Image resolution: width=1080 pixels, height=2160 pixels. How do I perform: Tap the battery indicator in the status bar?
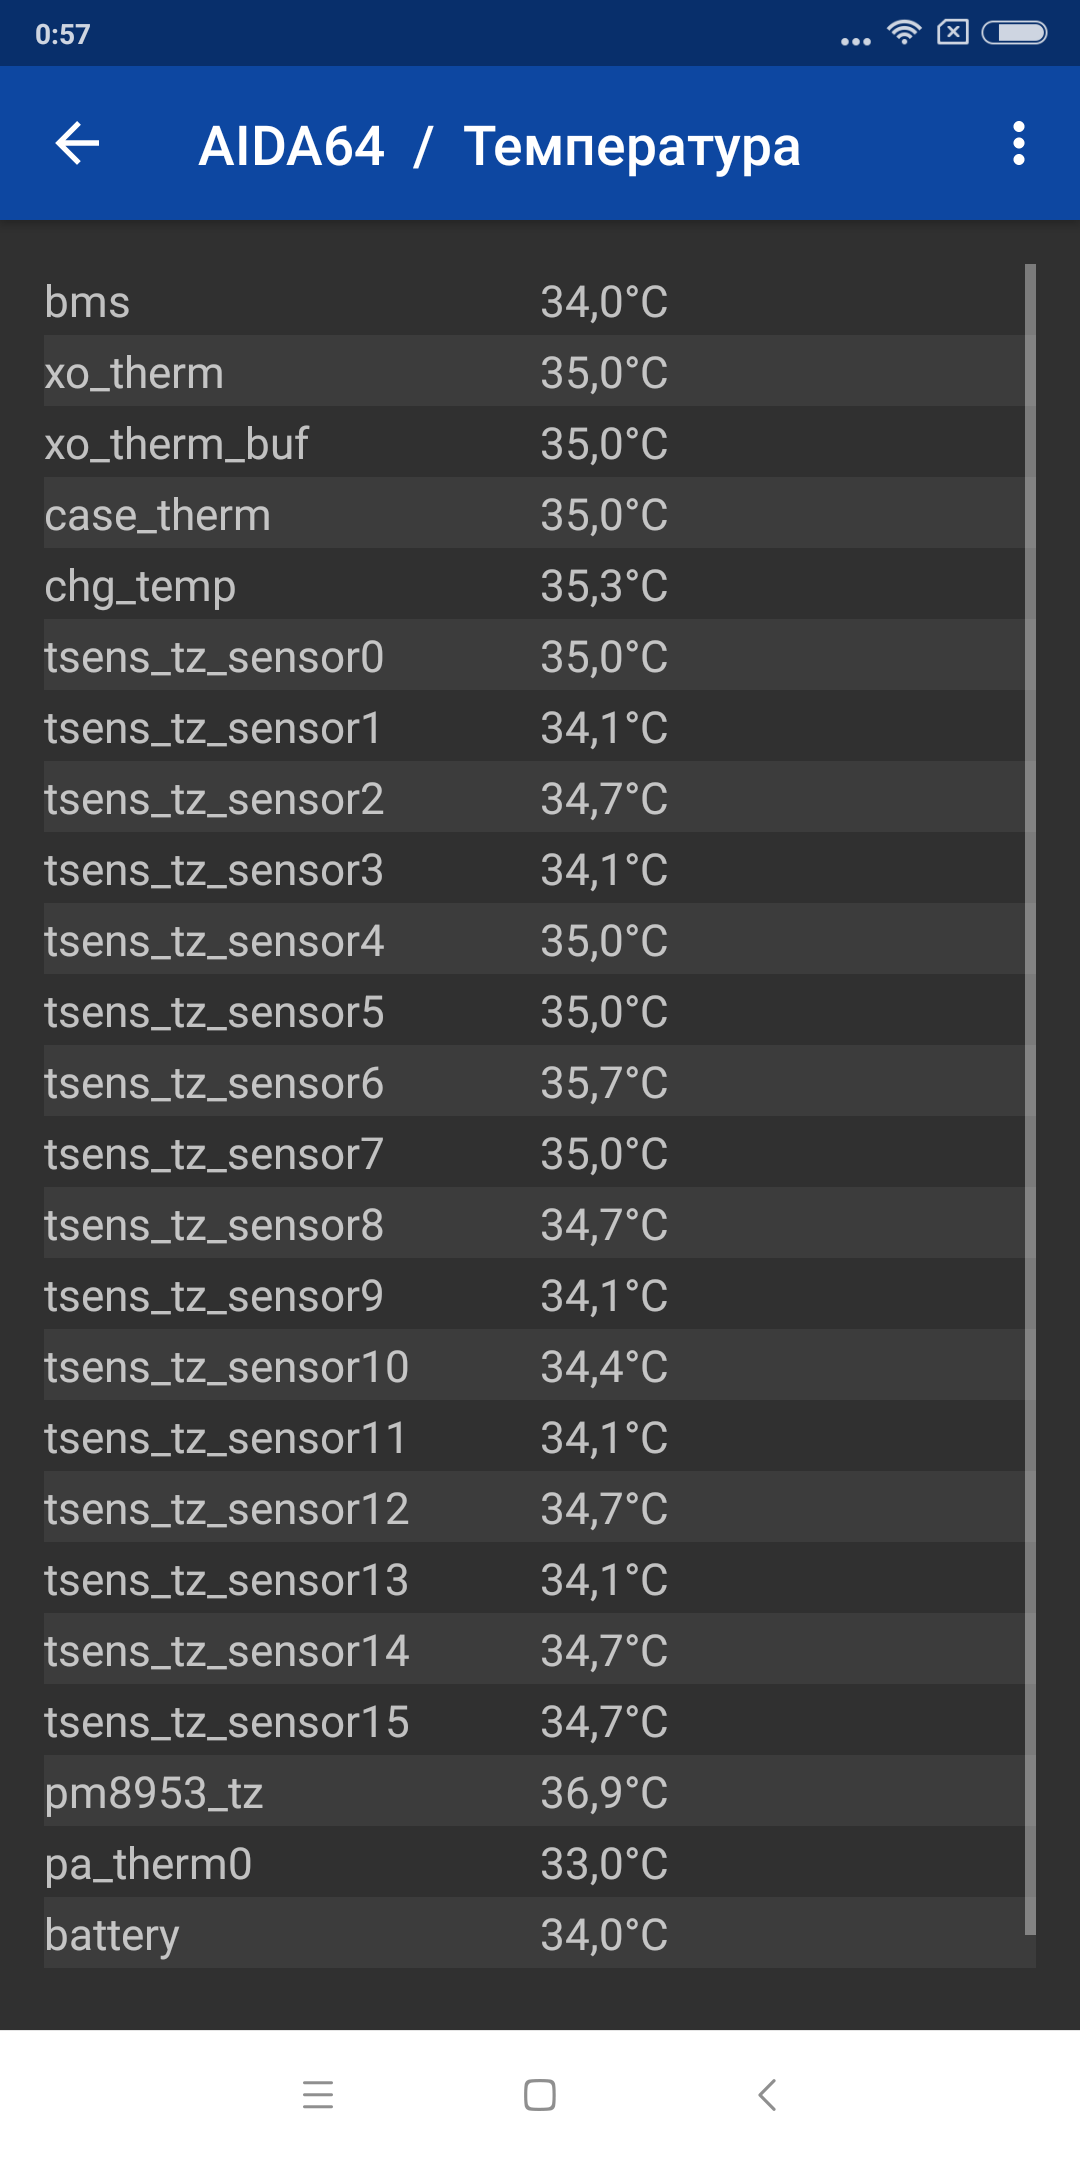[1014, 33]
